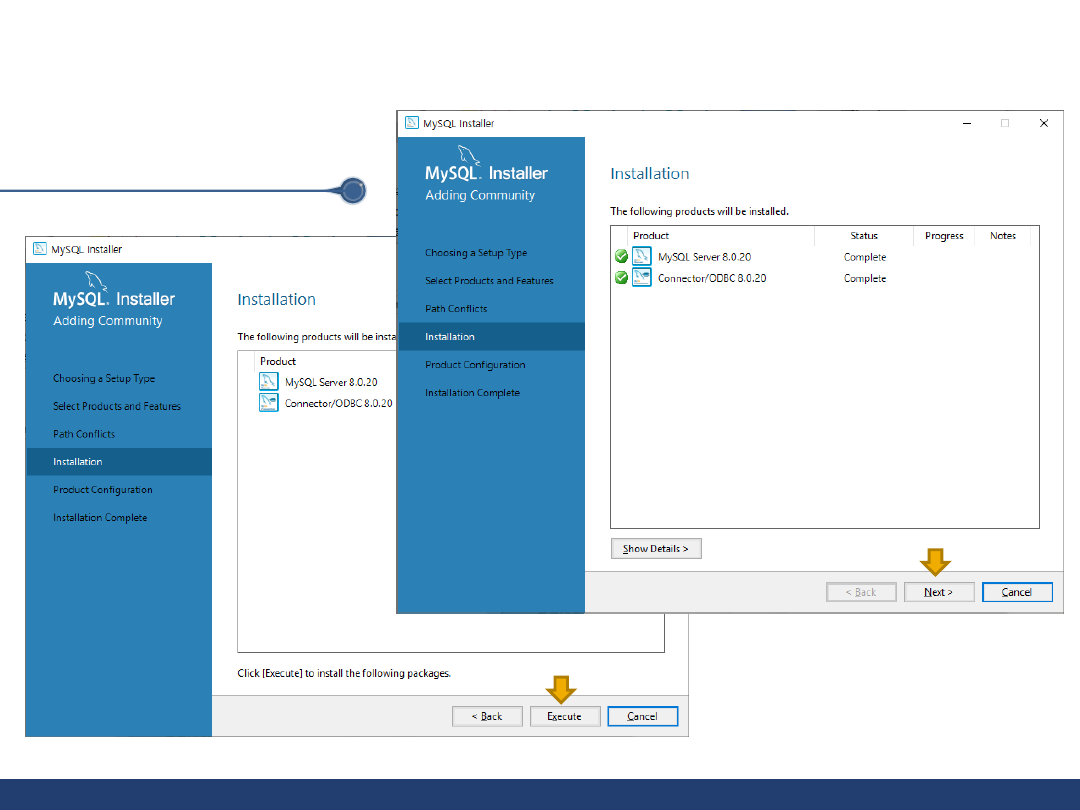Click title bar icon of the front MySQL Installer
This screenshot has width=1080, height=810.
coord(411,123)
